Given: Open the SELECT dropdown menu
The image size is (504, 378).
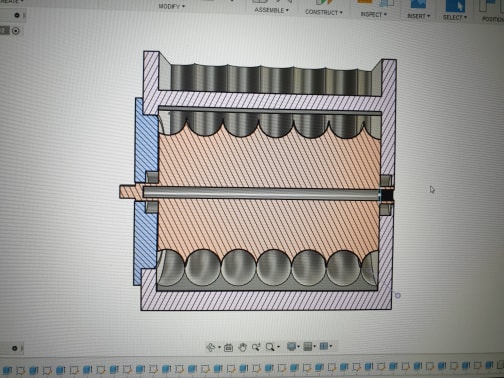Looking at the screenshot, I should [454, 17].
